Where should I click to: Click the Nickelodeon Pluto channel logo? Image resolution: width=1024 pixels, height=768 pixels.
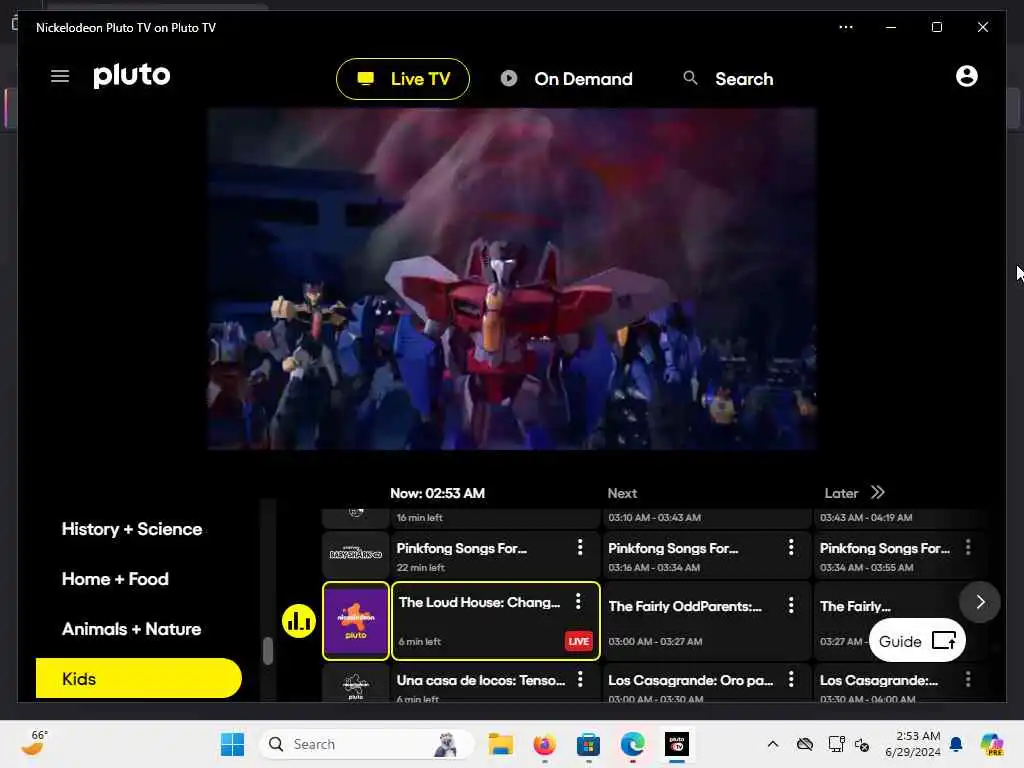[356, 621]
